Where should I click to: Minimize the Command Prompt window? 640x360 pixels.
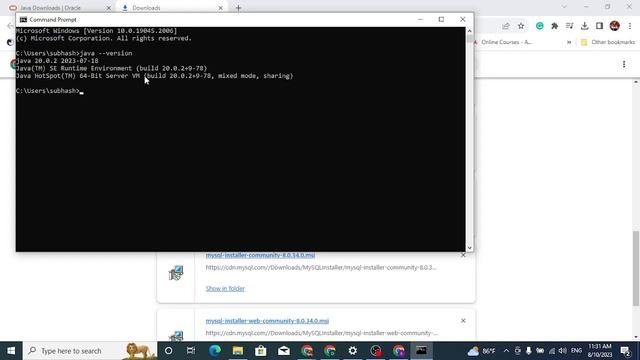[420, 19]
